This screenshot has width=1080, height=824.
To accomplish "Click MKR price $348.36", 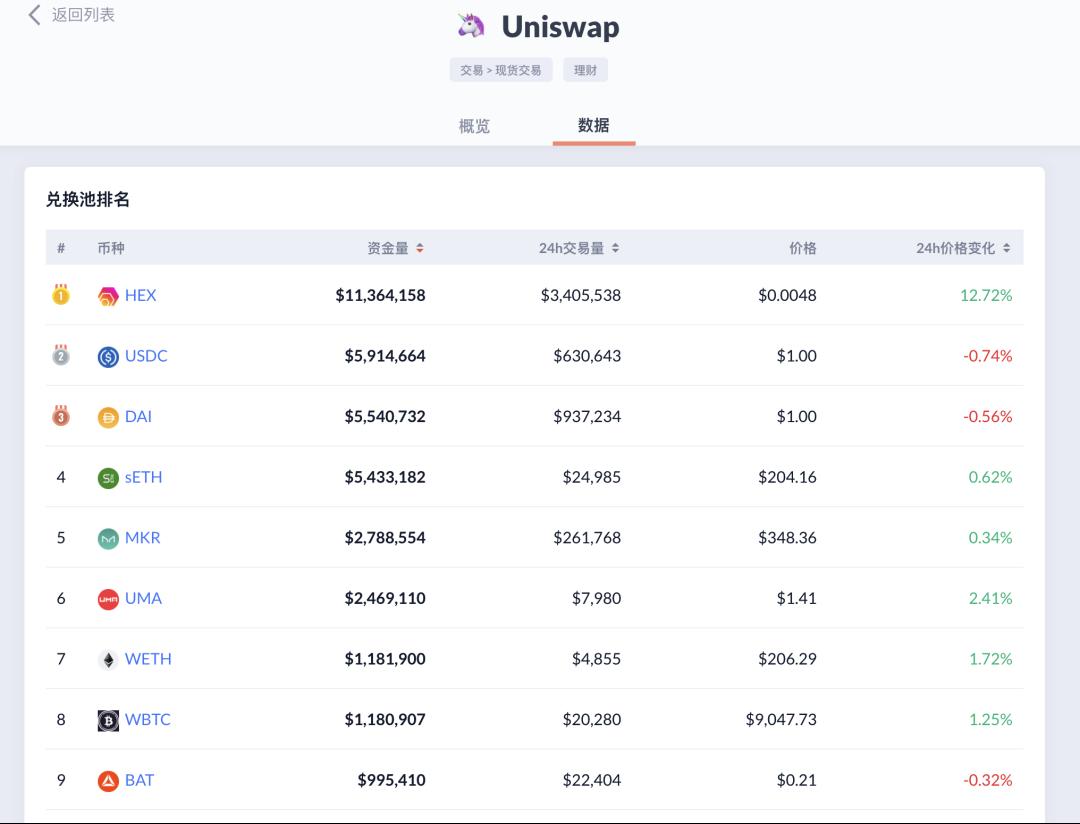I will (x=787, y=537).
